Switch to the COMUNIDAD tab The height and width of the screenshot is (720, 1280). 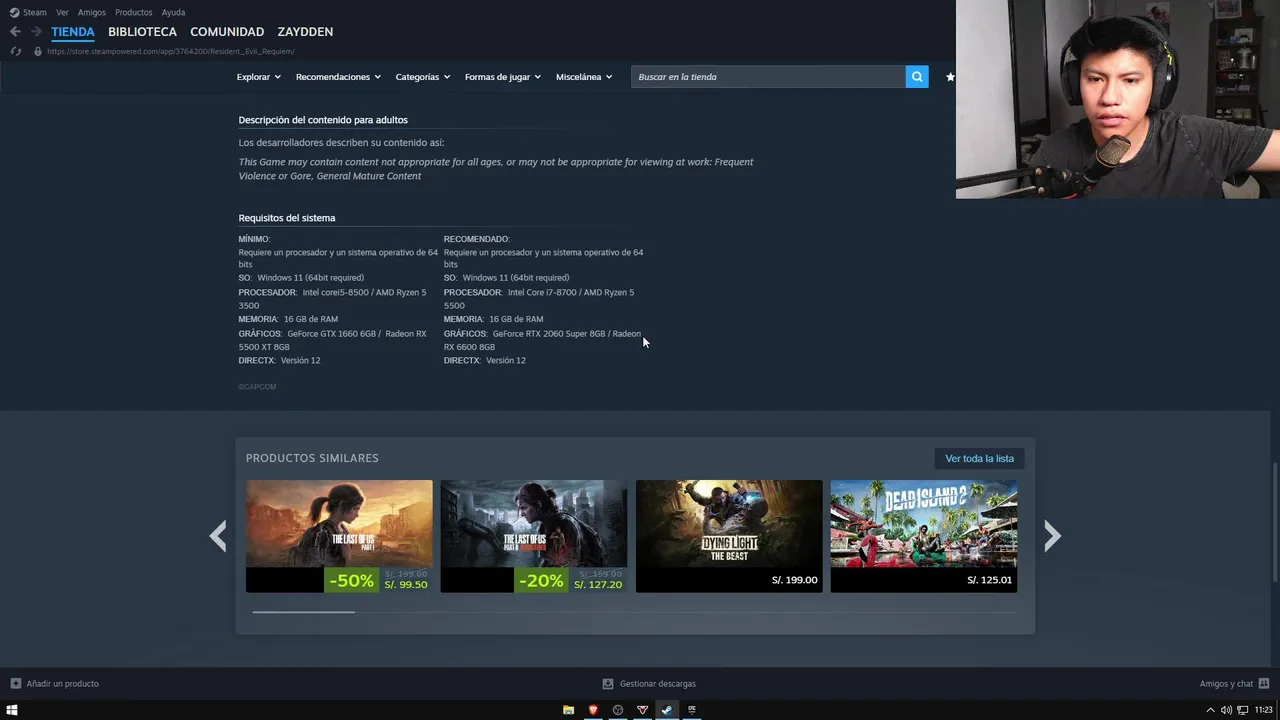point(227,32)
